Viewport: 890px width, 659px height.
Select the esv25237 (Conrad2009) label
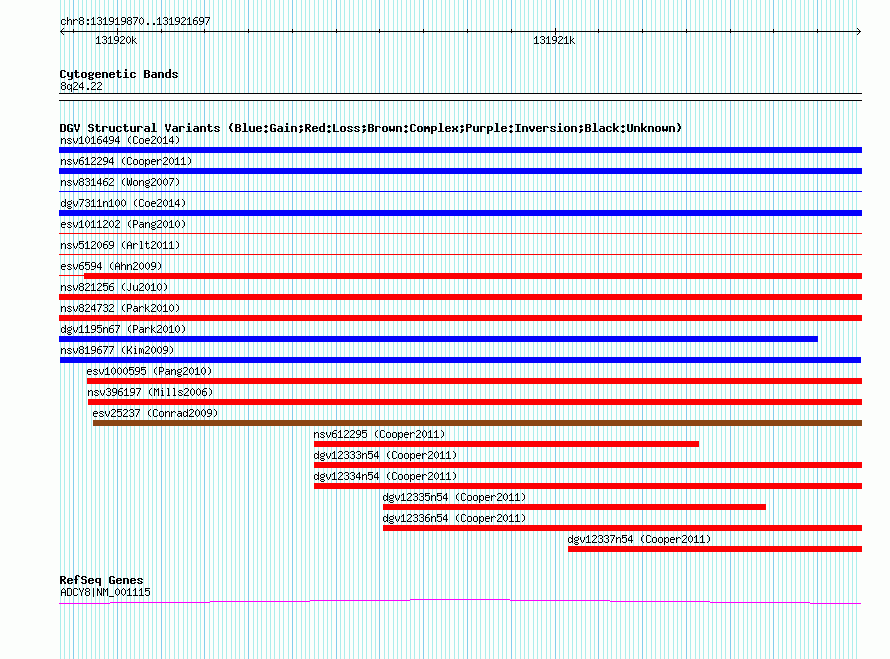(155, 413)
